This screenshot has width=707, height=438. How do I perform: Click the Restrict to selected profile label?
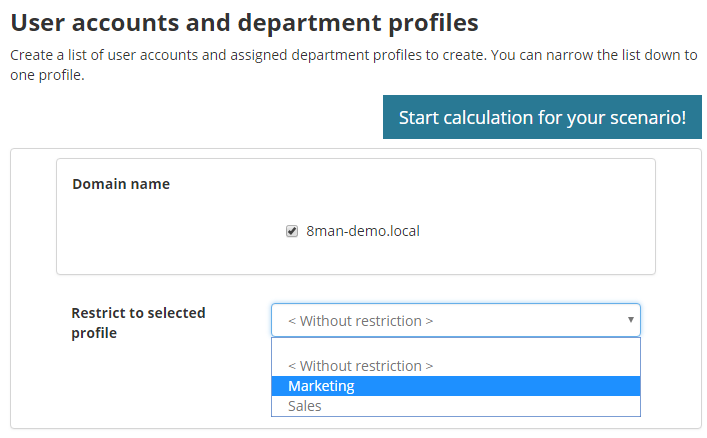138,313
